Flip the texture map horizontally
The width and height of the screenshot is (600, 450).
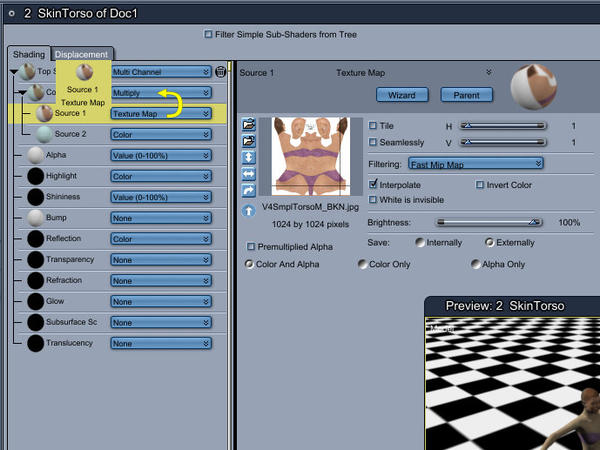248,174
